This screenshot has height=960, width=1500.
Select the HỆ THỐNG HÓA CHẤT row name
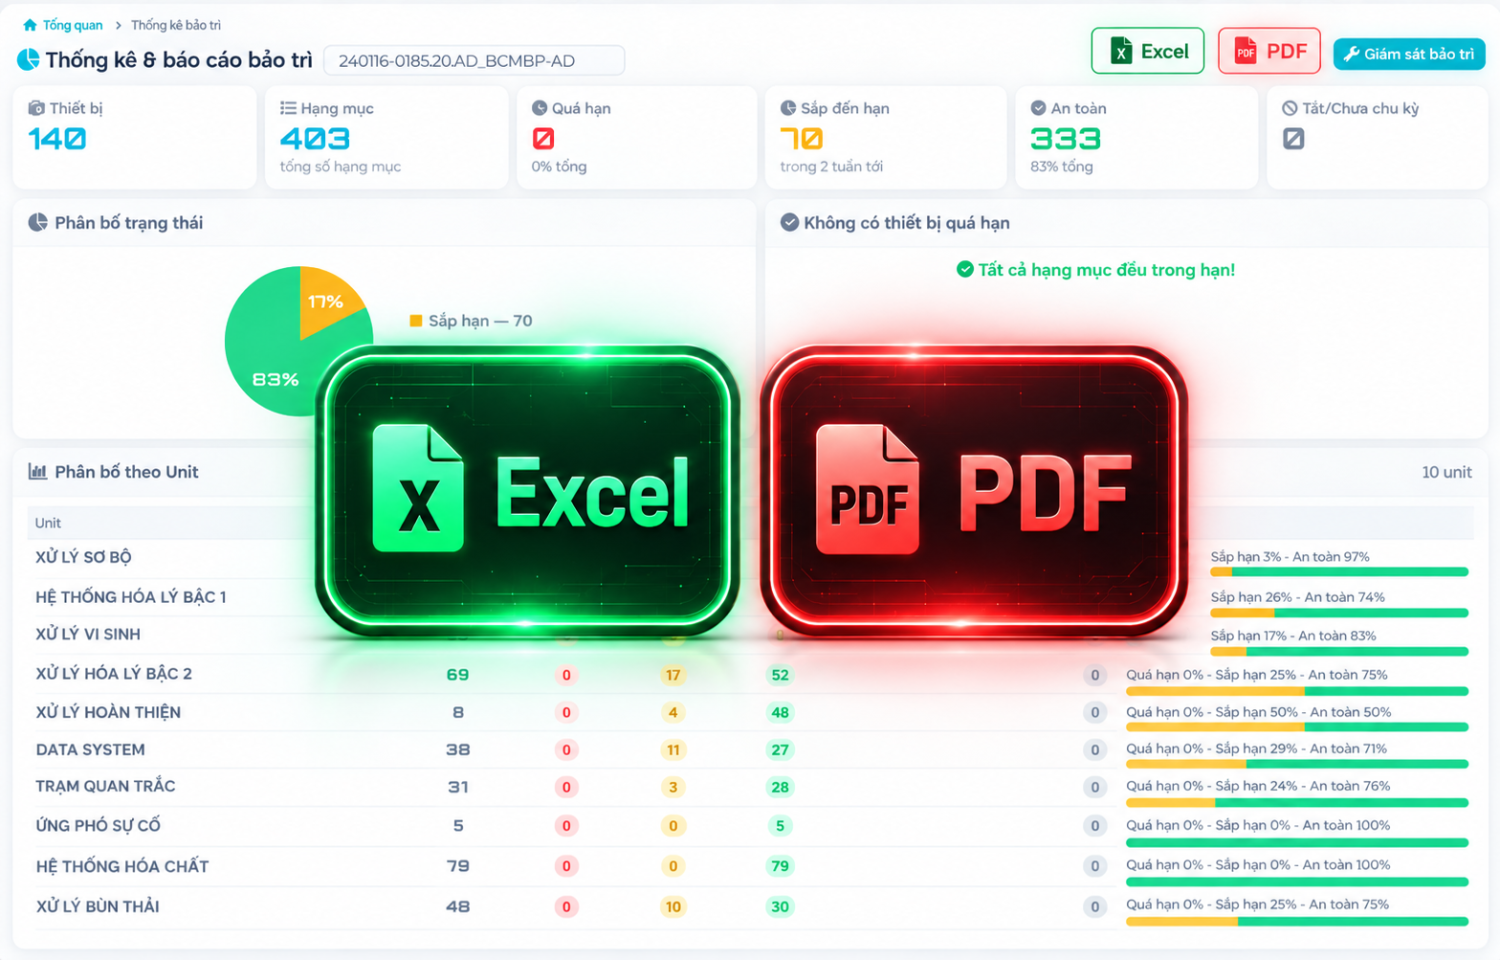[x=122, y=866]
